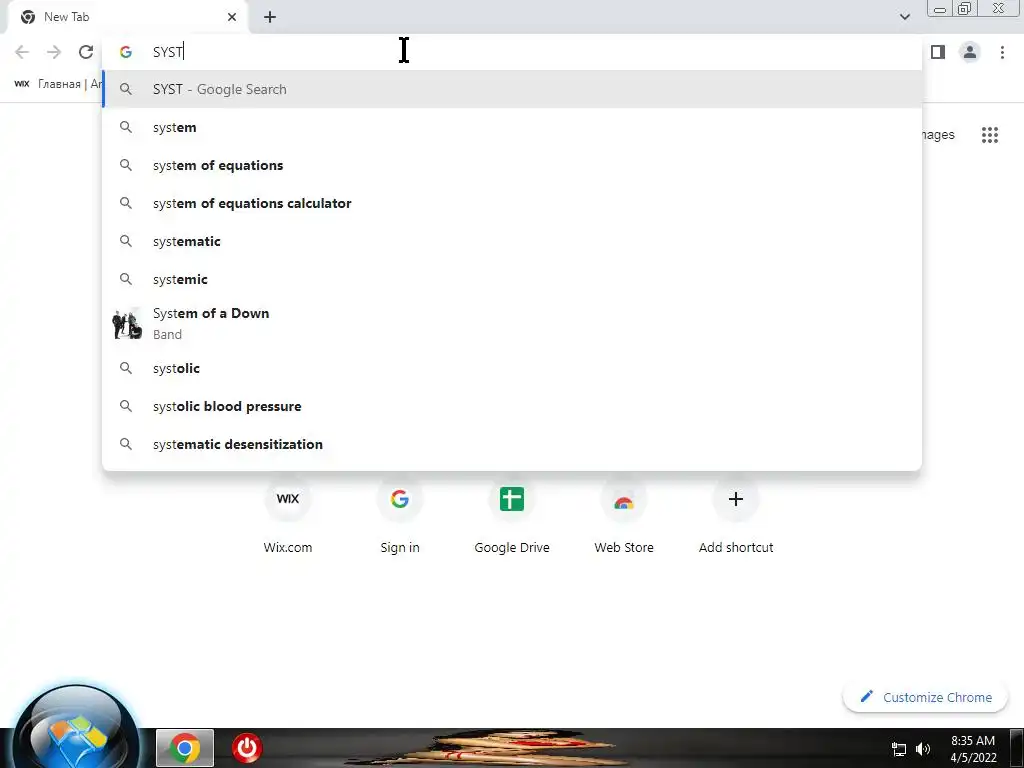This screenshot has height=768, width=1024.
Task: Open the Wix.com shortcut icon
Action: click(x=288, y=499)
